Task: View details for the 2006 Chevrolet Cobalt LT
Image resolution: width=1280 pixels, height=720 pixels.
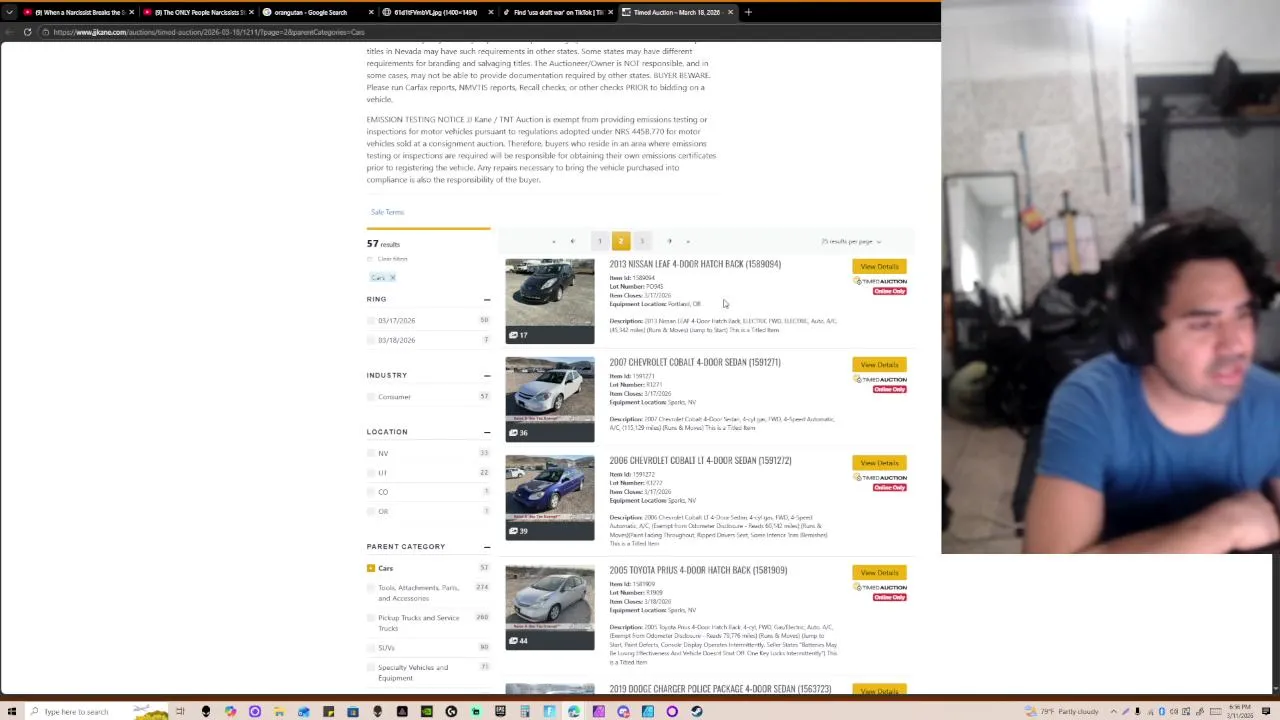Action: pos(879,463)
